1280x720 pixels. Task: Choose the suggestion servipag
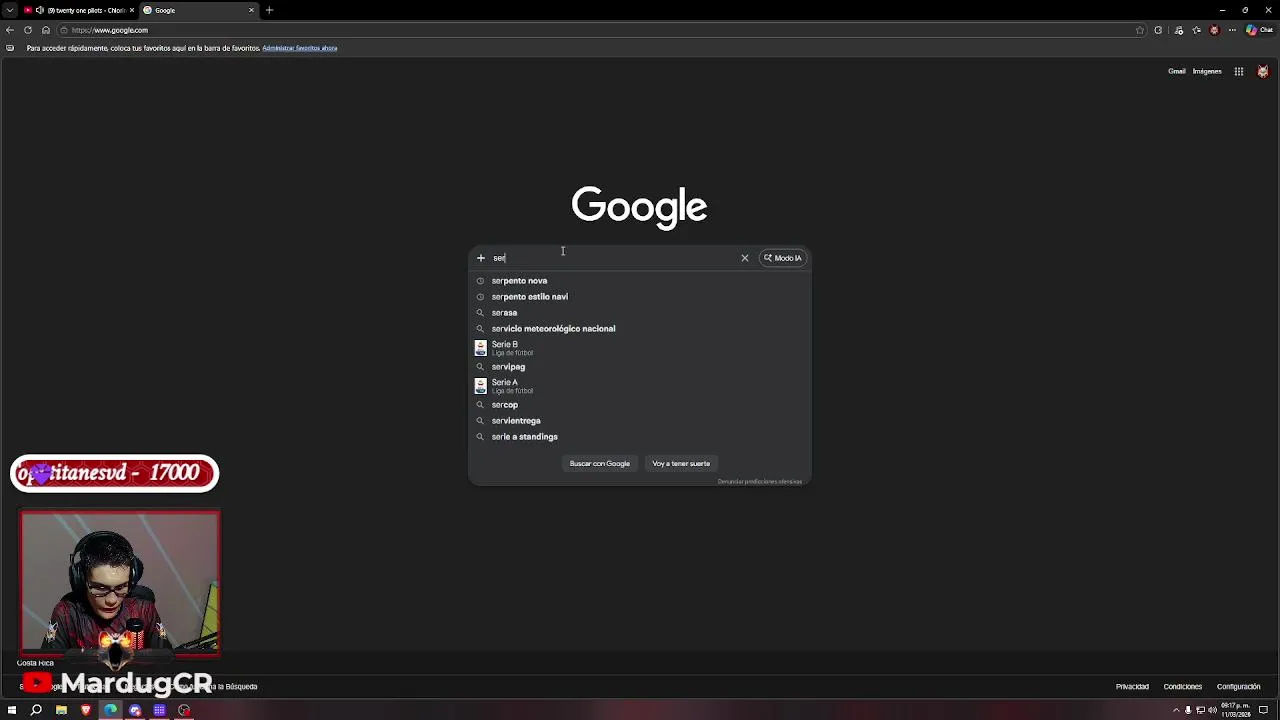click(x=639, y=367)
